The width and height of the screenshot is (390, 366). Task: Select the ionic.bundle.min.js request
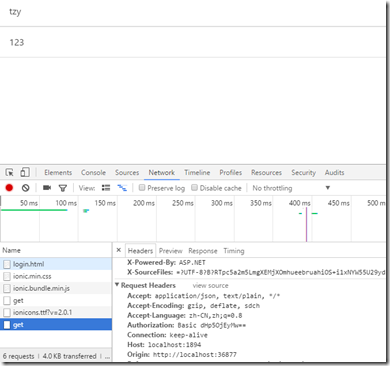coord(56,288)
